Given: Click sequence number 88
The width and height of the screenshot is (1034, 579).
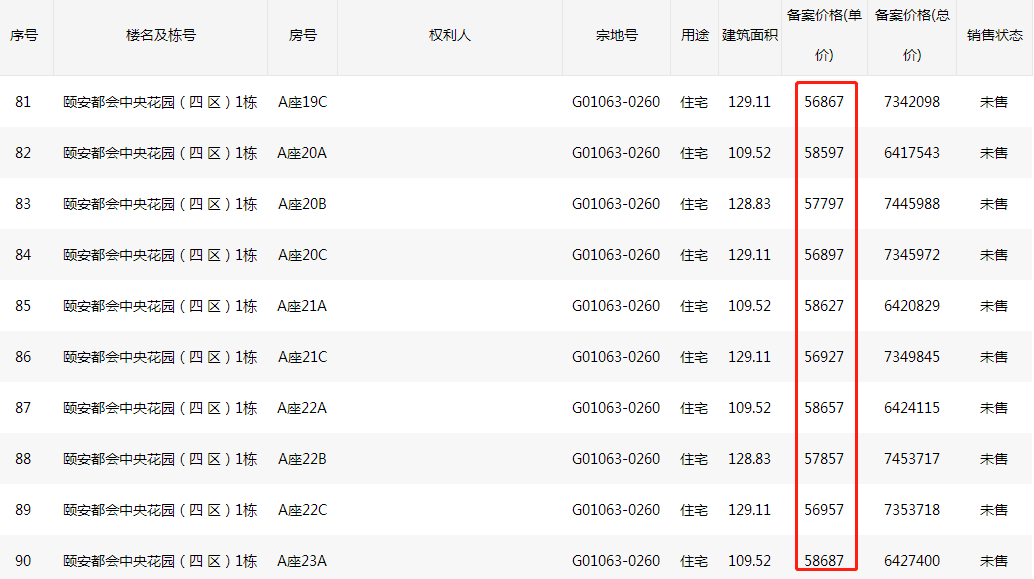Looking at the screenshot, I should point(23,459).
